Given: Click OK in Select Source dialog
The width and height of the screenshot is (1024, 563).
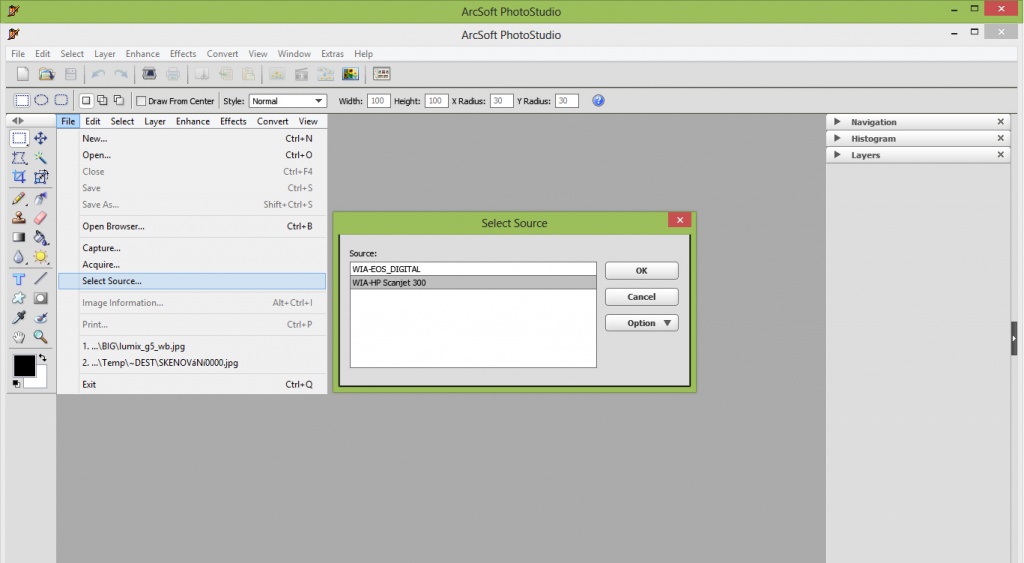Looking at the screenshot, I should 641,270.
